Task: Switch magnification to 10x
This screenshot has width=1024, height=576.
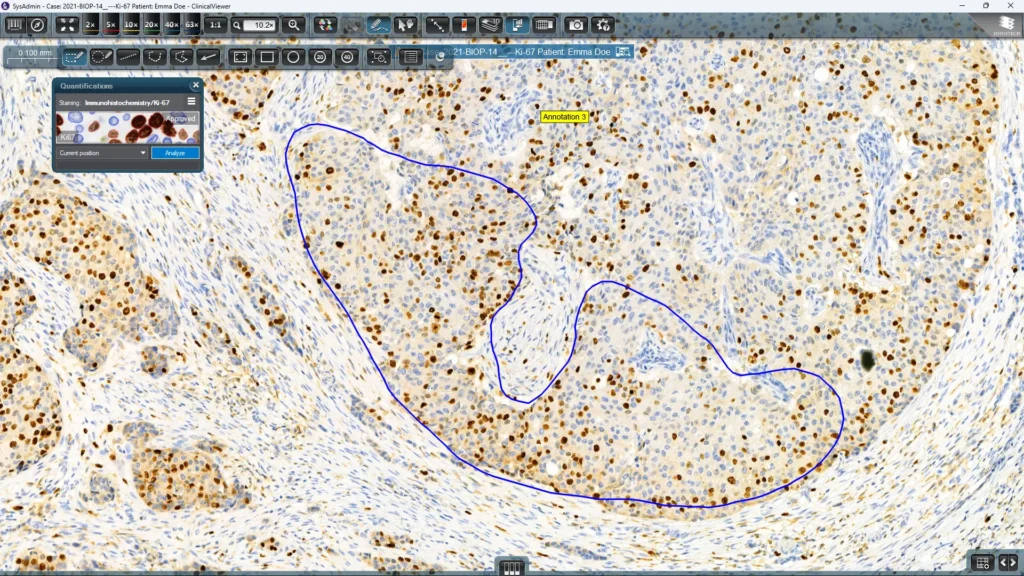Action: click(x=131, y=25)
